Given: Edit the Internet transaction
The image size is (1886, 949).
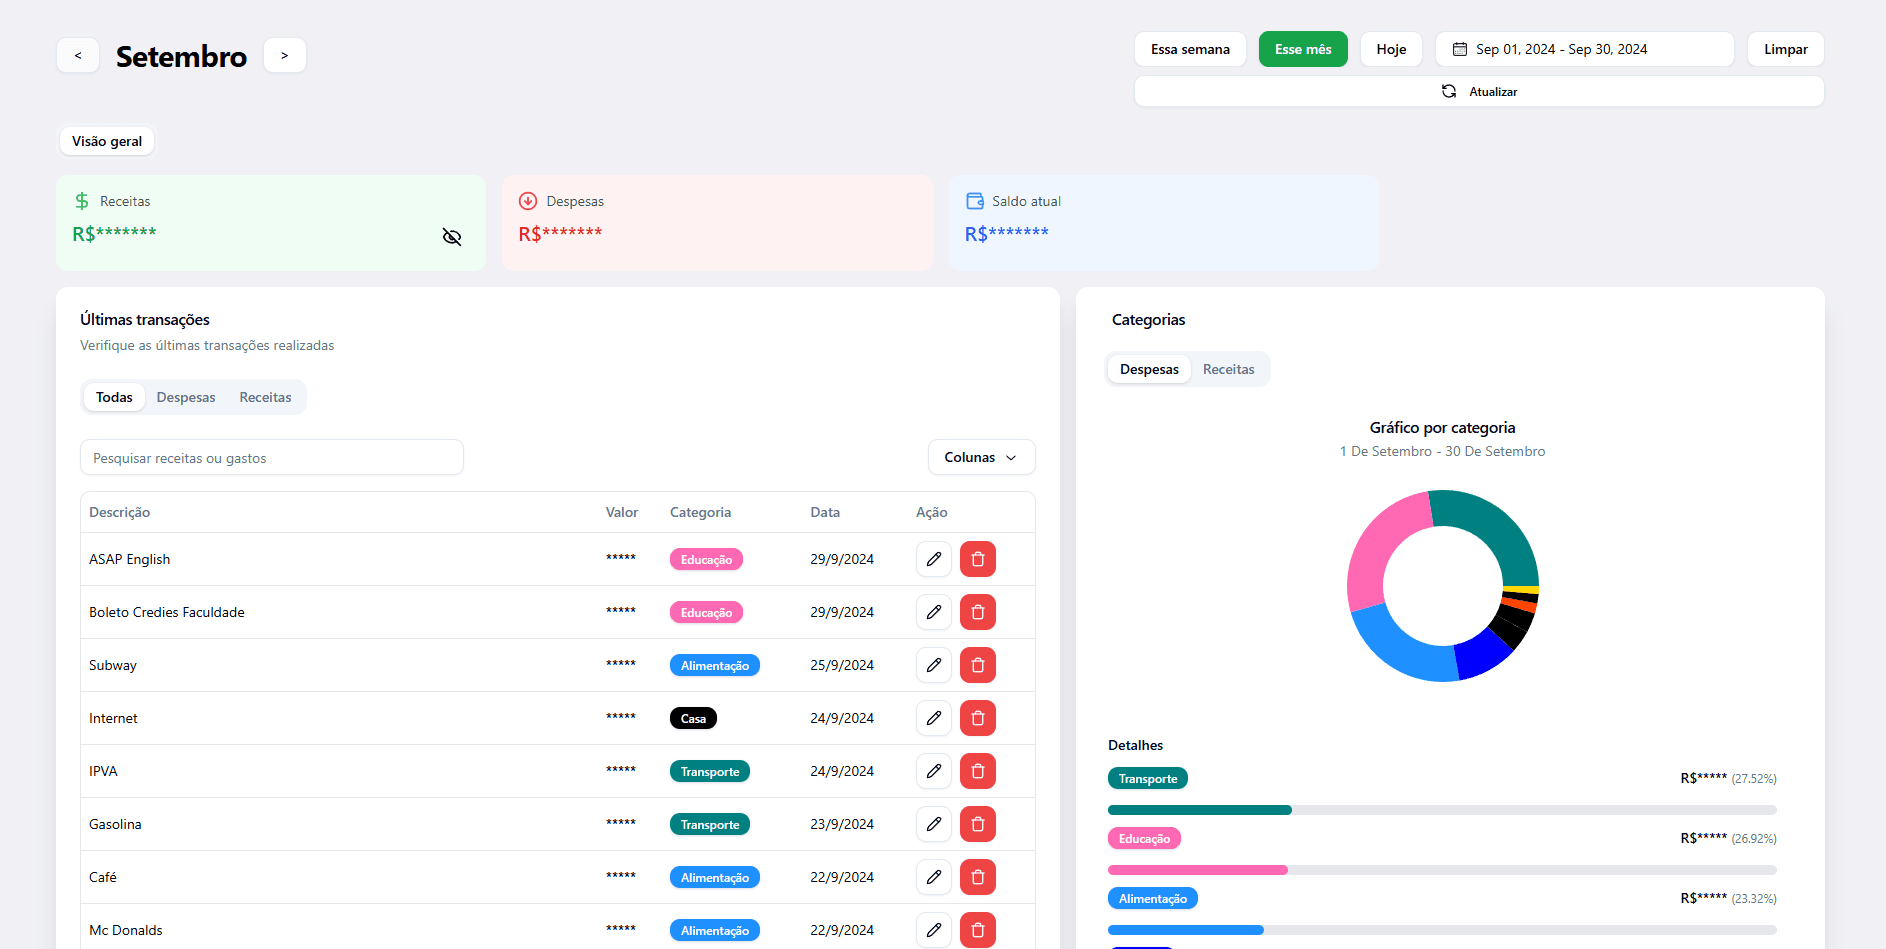Looking at the screenshot, I should pos(933,718).
